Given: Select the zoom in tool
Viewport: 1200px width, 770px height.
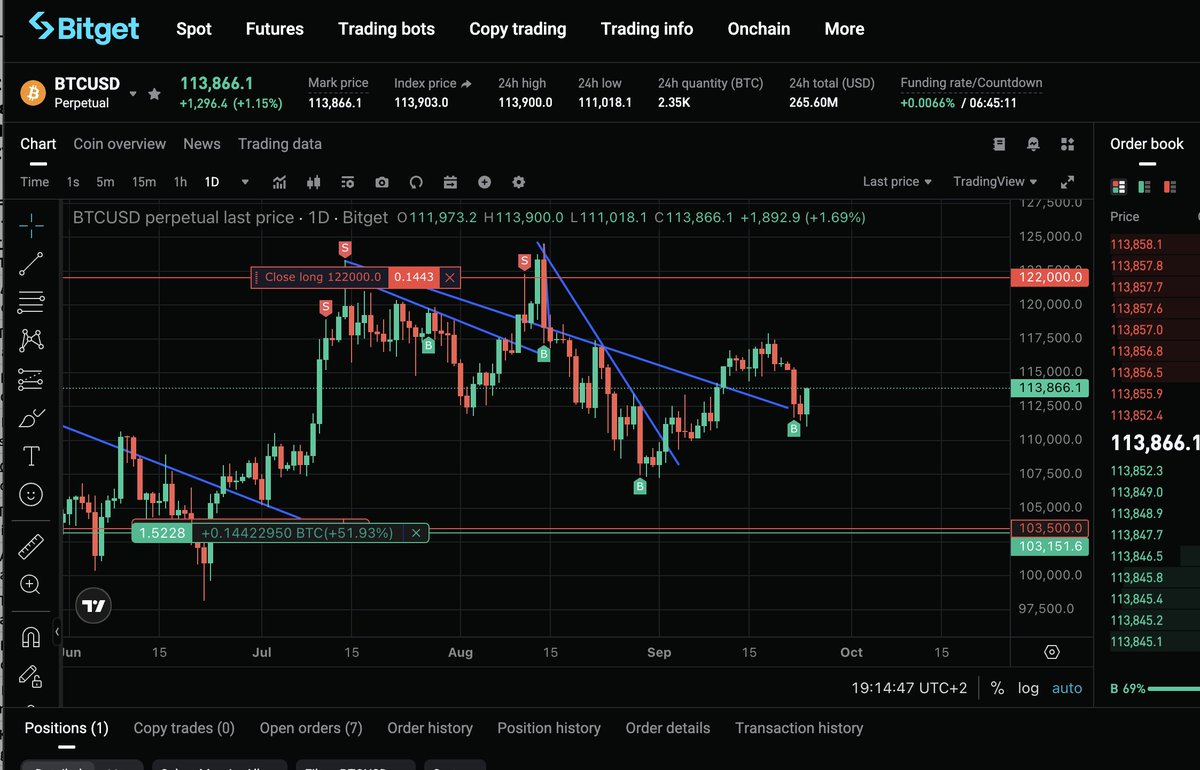Looking at the screenshot, I should pyautogui.click(x=31, y=584).
